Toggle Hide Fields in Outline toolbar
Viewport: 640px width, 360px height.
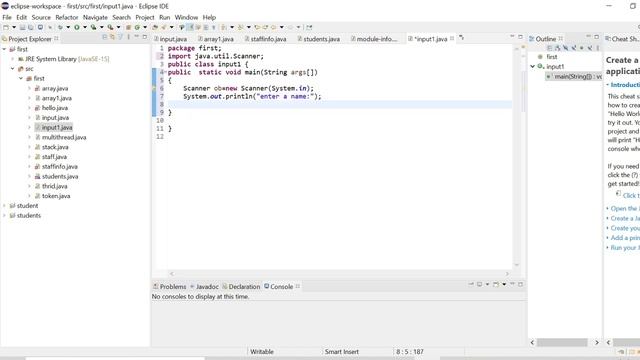[x=565, y=48]
